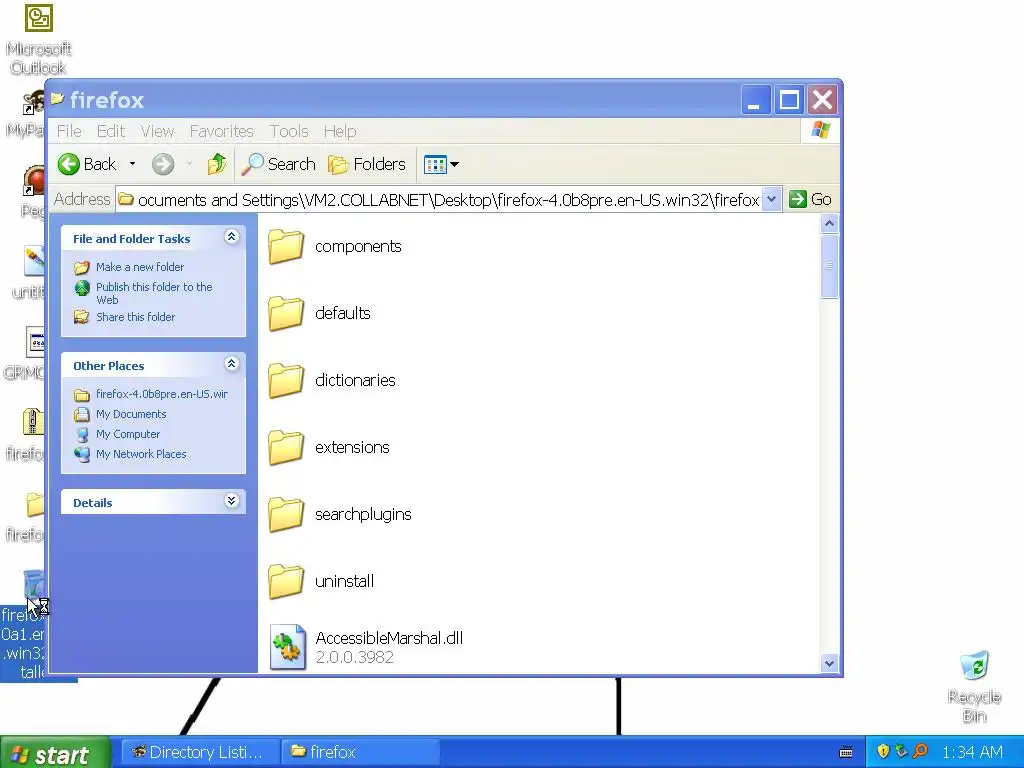The width and height of the screenshot is (1024, 768).
Task: Open the Back history dropdown arrow
Action: tap(132, 164)
